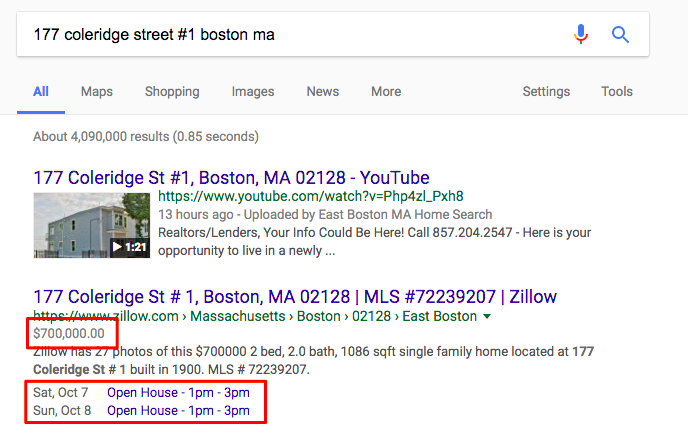Click the play icon on the 1:21 video thumbnail
The image size is (688, 438).
pyautogui.click(x=117, y=247)
